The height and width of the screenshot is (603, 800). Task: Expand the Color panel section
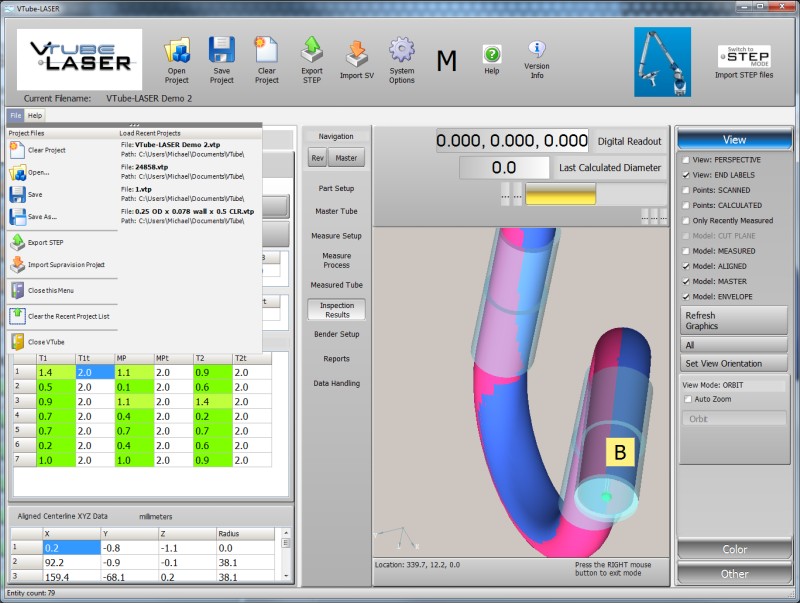tap(735, 550)
